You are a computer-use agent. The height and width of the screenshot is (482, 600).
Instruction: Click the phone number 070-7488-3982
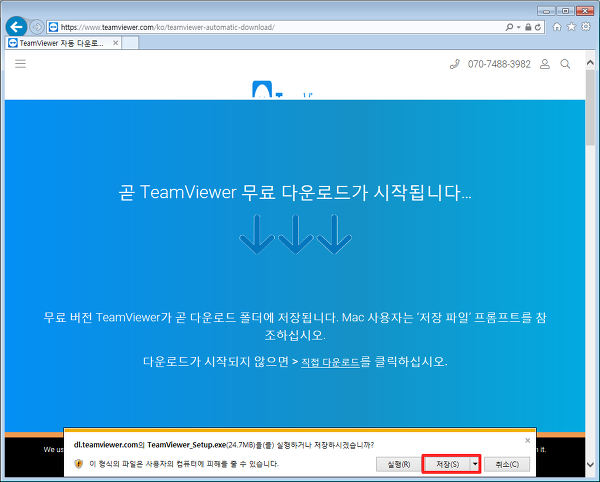[499, 64]
